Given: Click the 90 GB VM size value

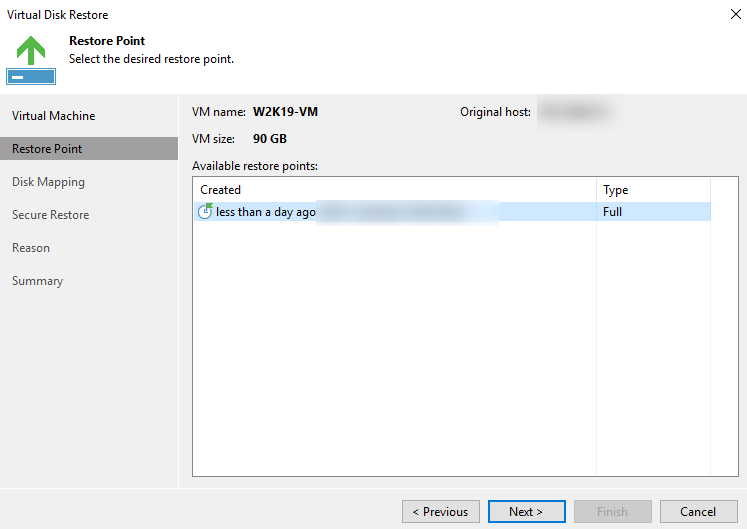Looking at the screenshot, I should tap(270, 139).
